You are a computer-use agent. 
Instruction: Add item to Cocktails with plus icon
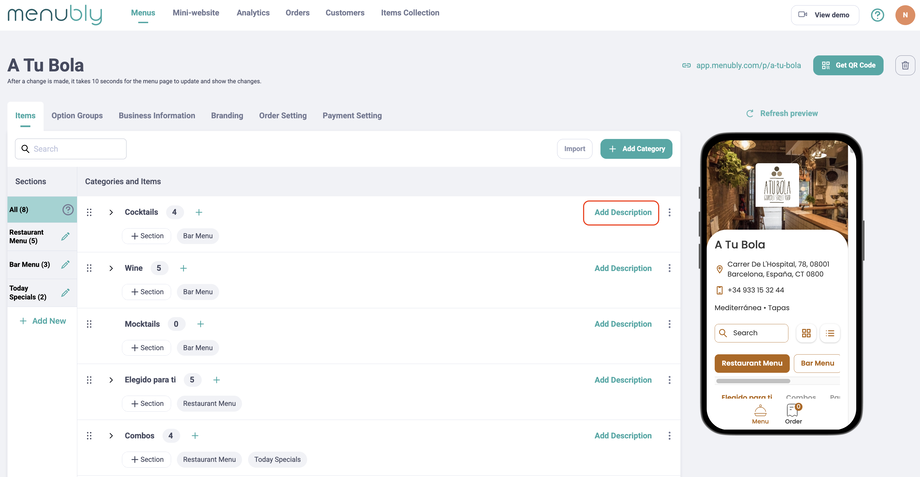(199, 212)
